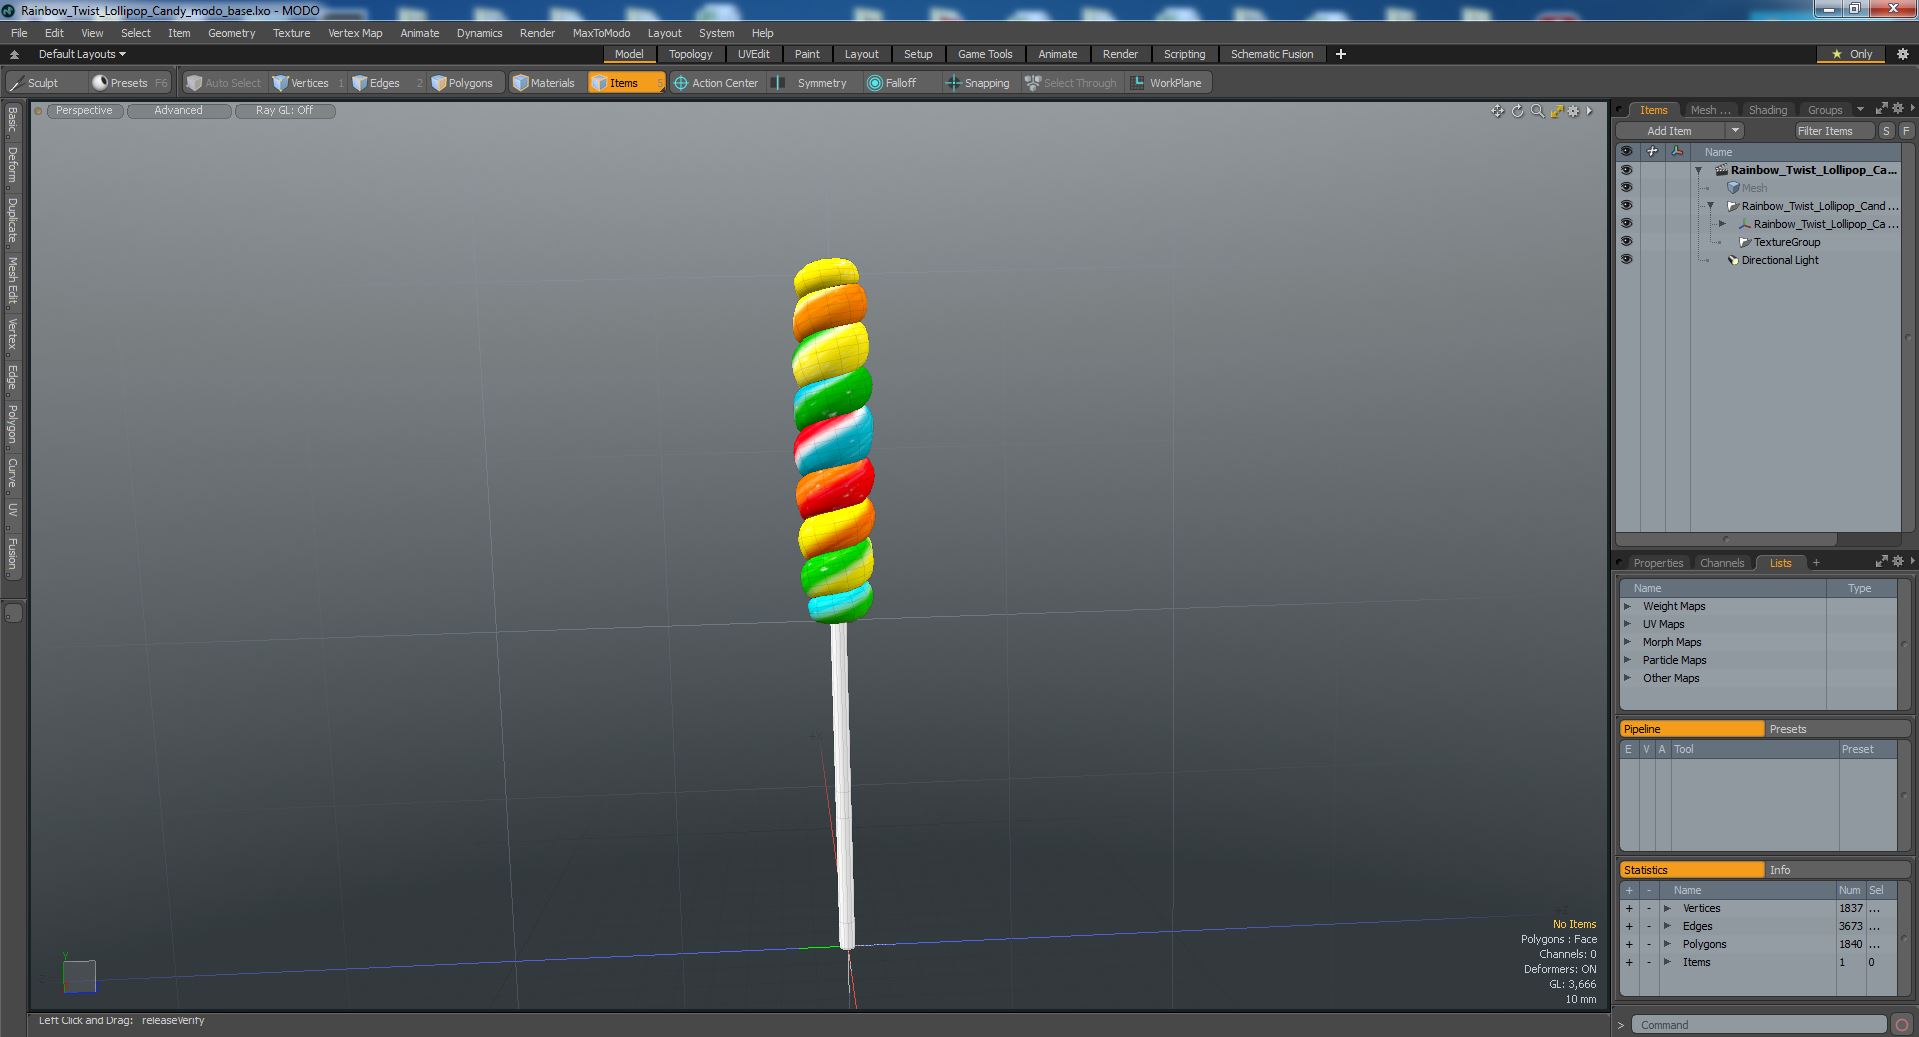Switch to the UVEdit layout tab
This screenshot has width=1919, height=1037.
click(753, 54)
